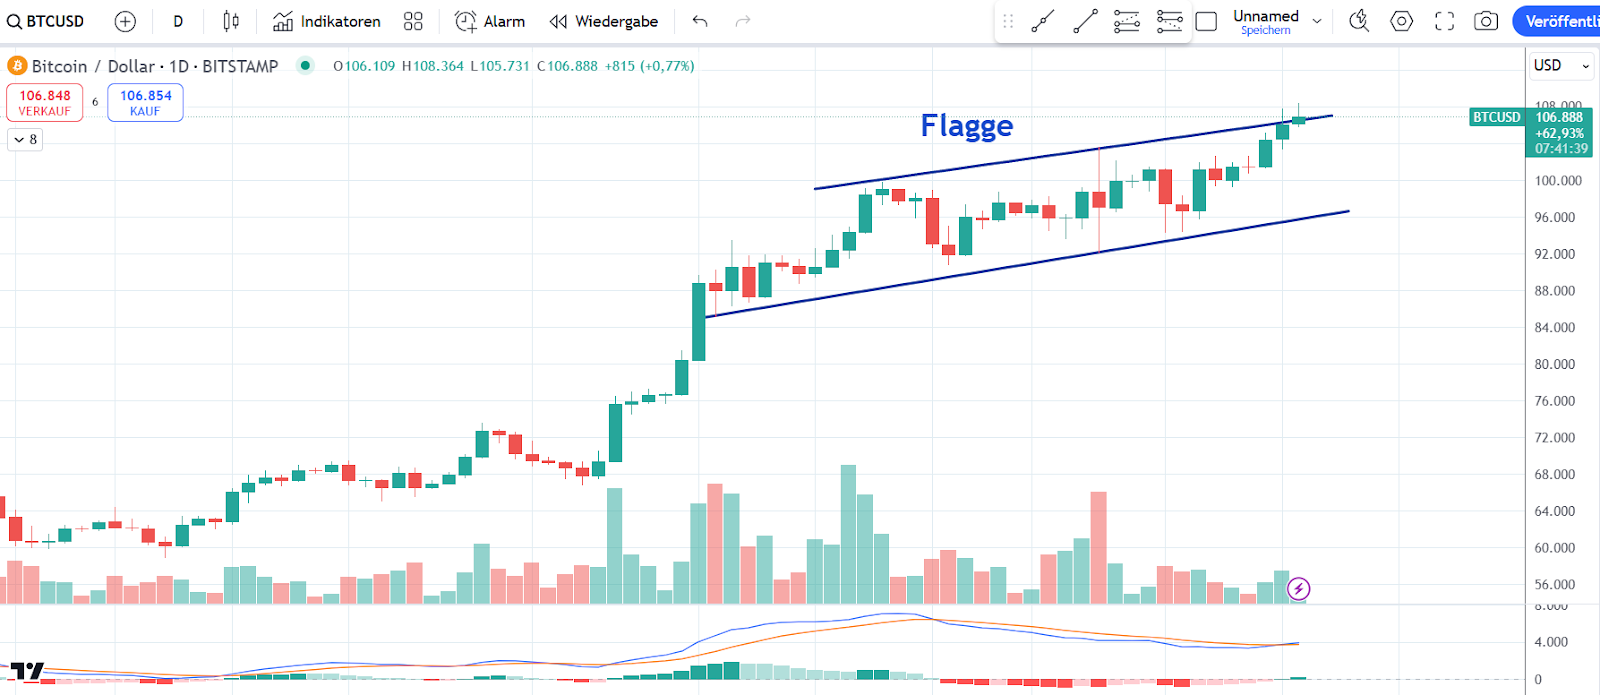Click the countdown timer 07:41:39
The height and width of the screenshot is (695, 1600).
coord(1561,148)
